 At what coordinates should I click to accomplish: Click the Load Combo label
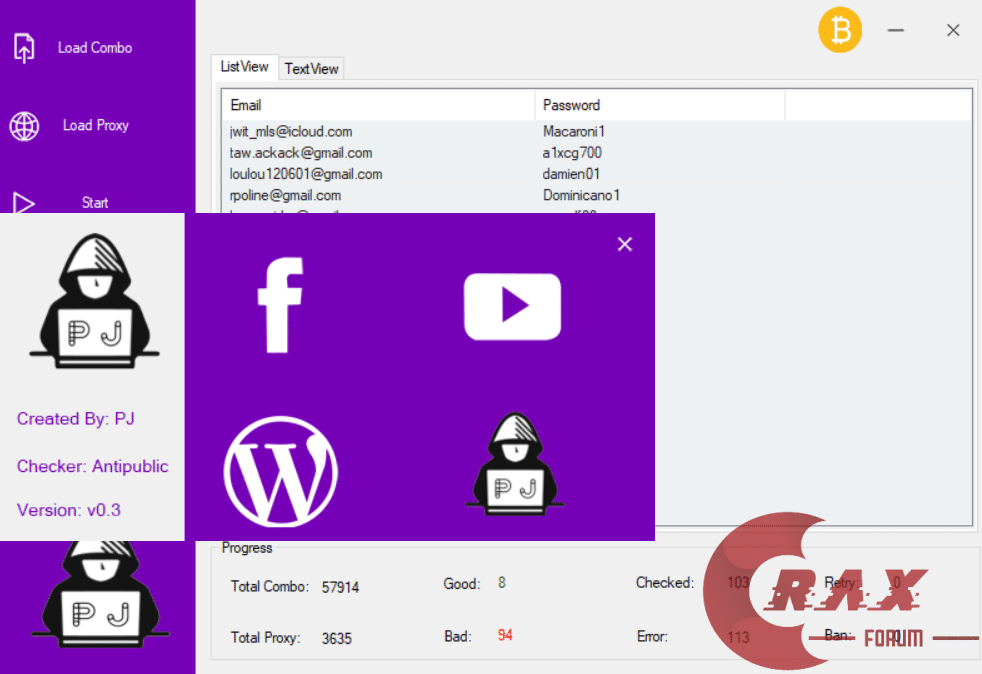[x=95, y=48]
